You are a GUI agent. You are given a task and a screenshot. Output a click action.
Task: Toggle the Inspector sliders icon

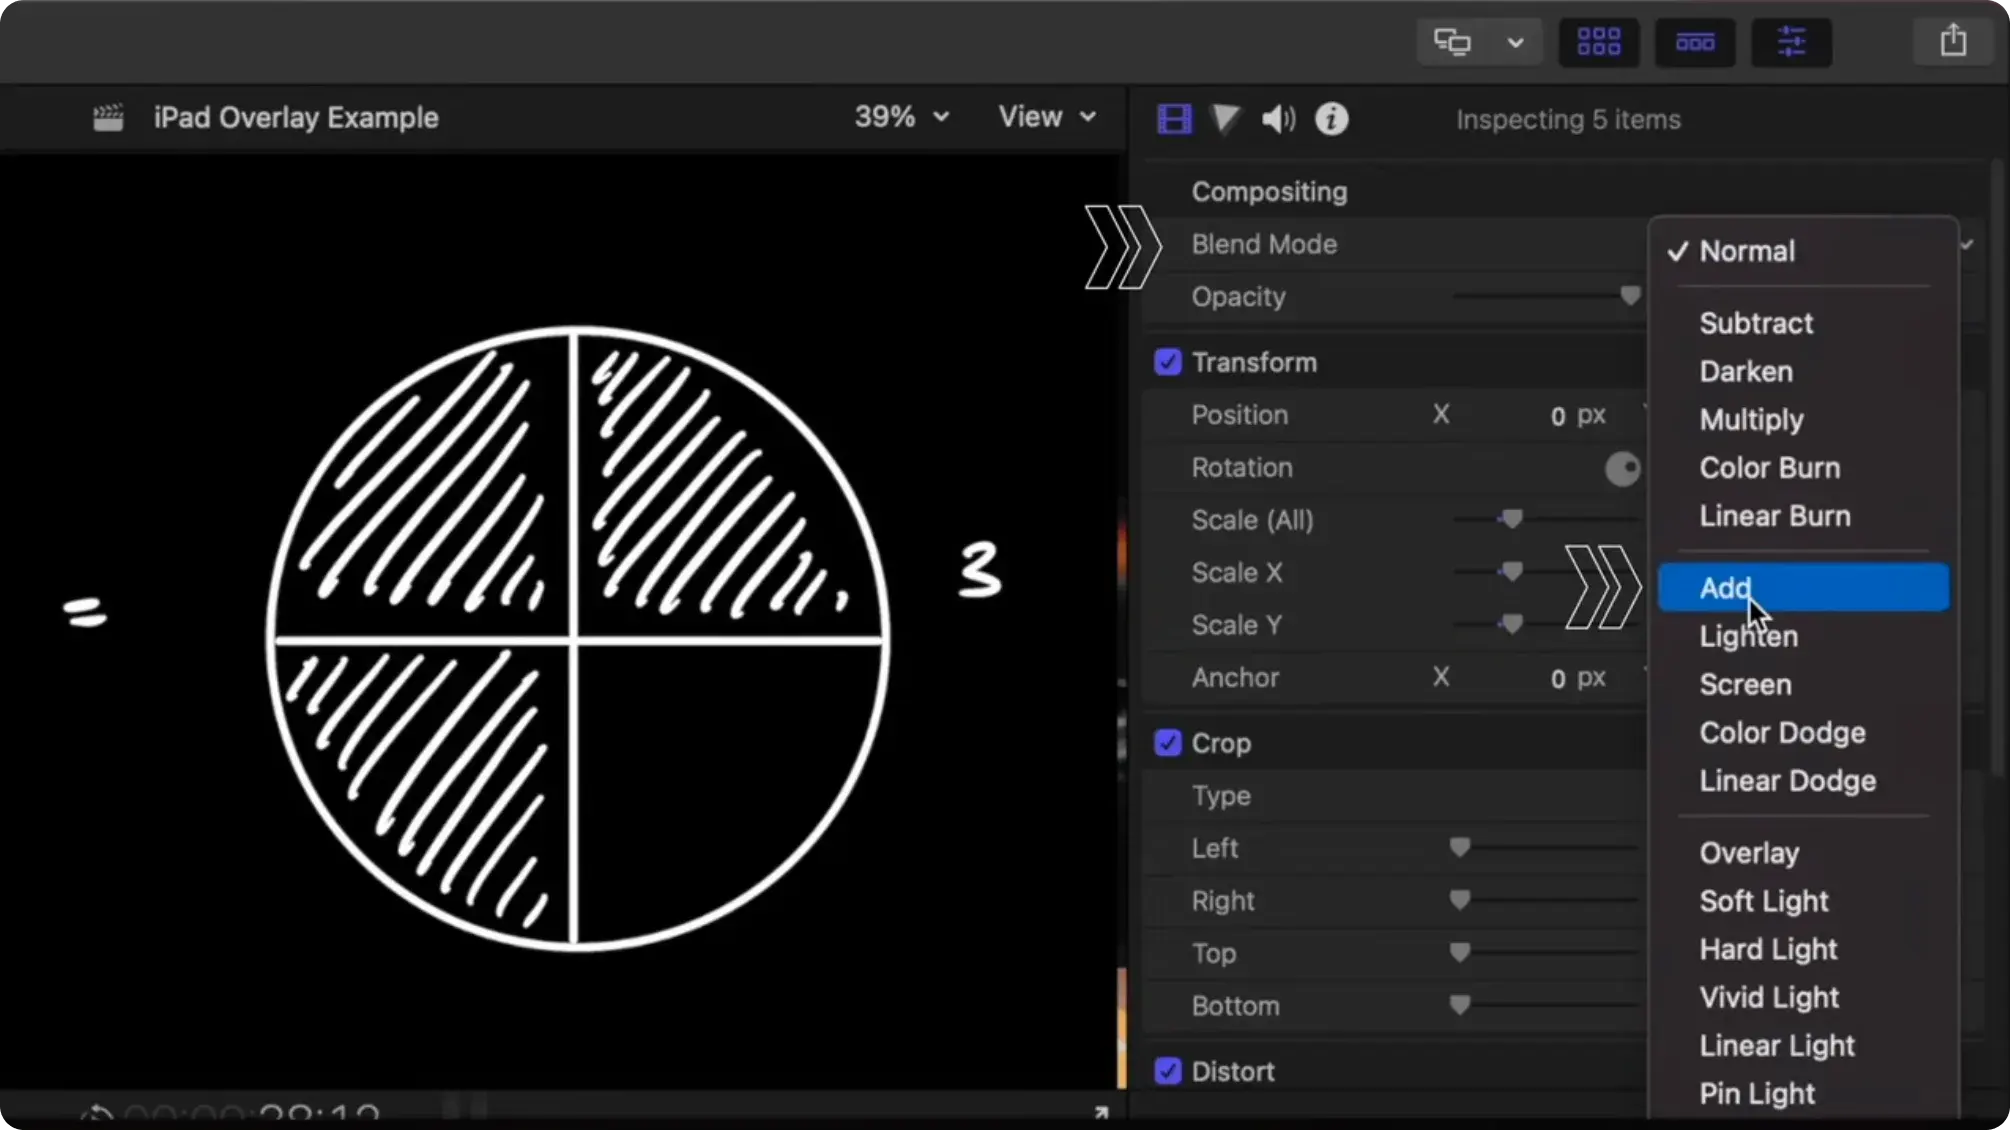[1791, 42]
